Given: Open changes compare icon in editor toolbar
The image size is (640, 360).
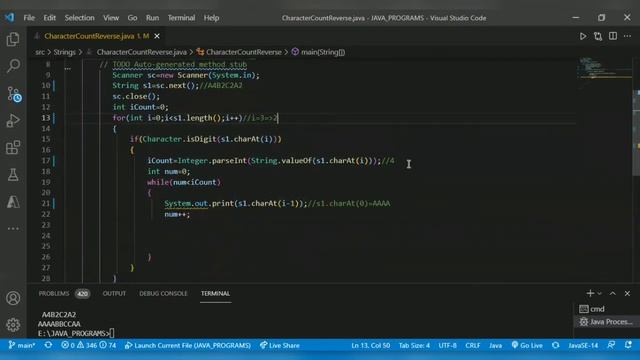Looking at the screenshot, I should pyautogui.click(x=598, y=36).
